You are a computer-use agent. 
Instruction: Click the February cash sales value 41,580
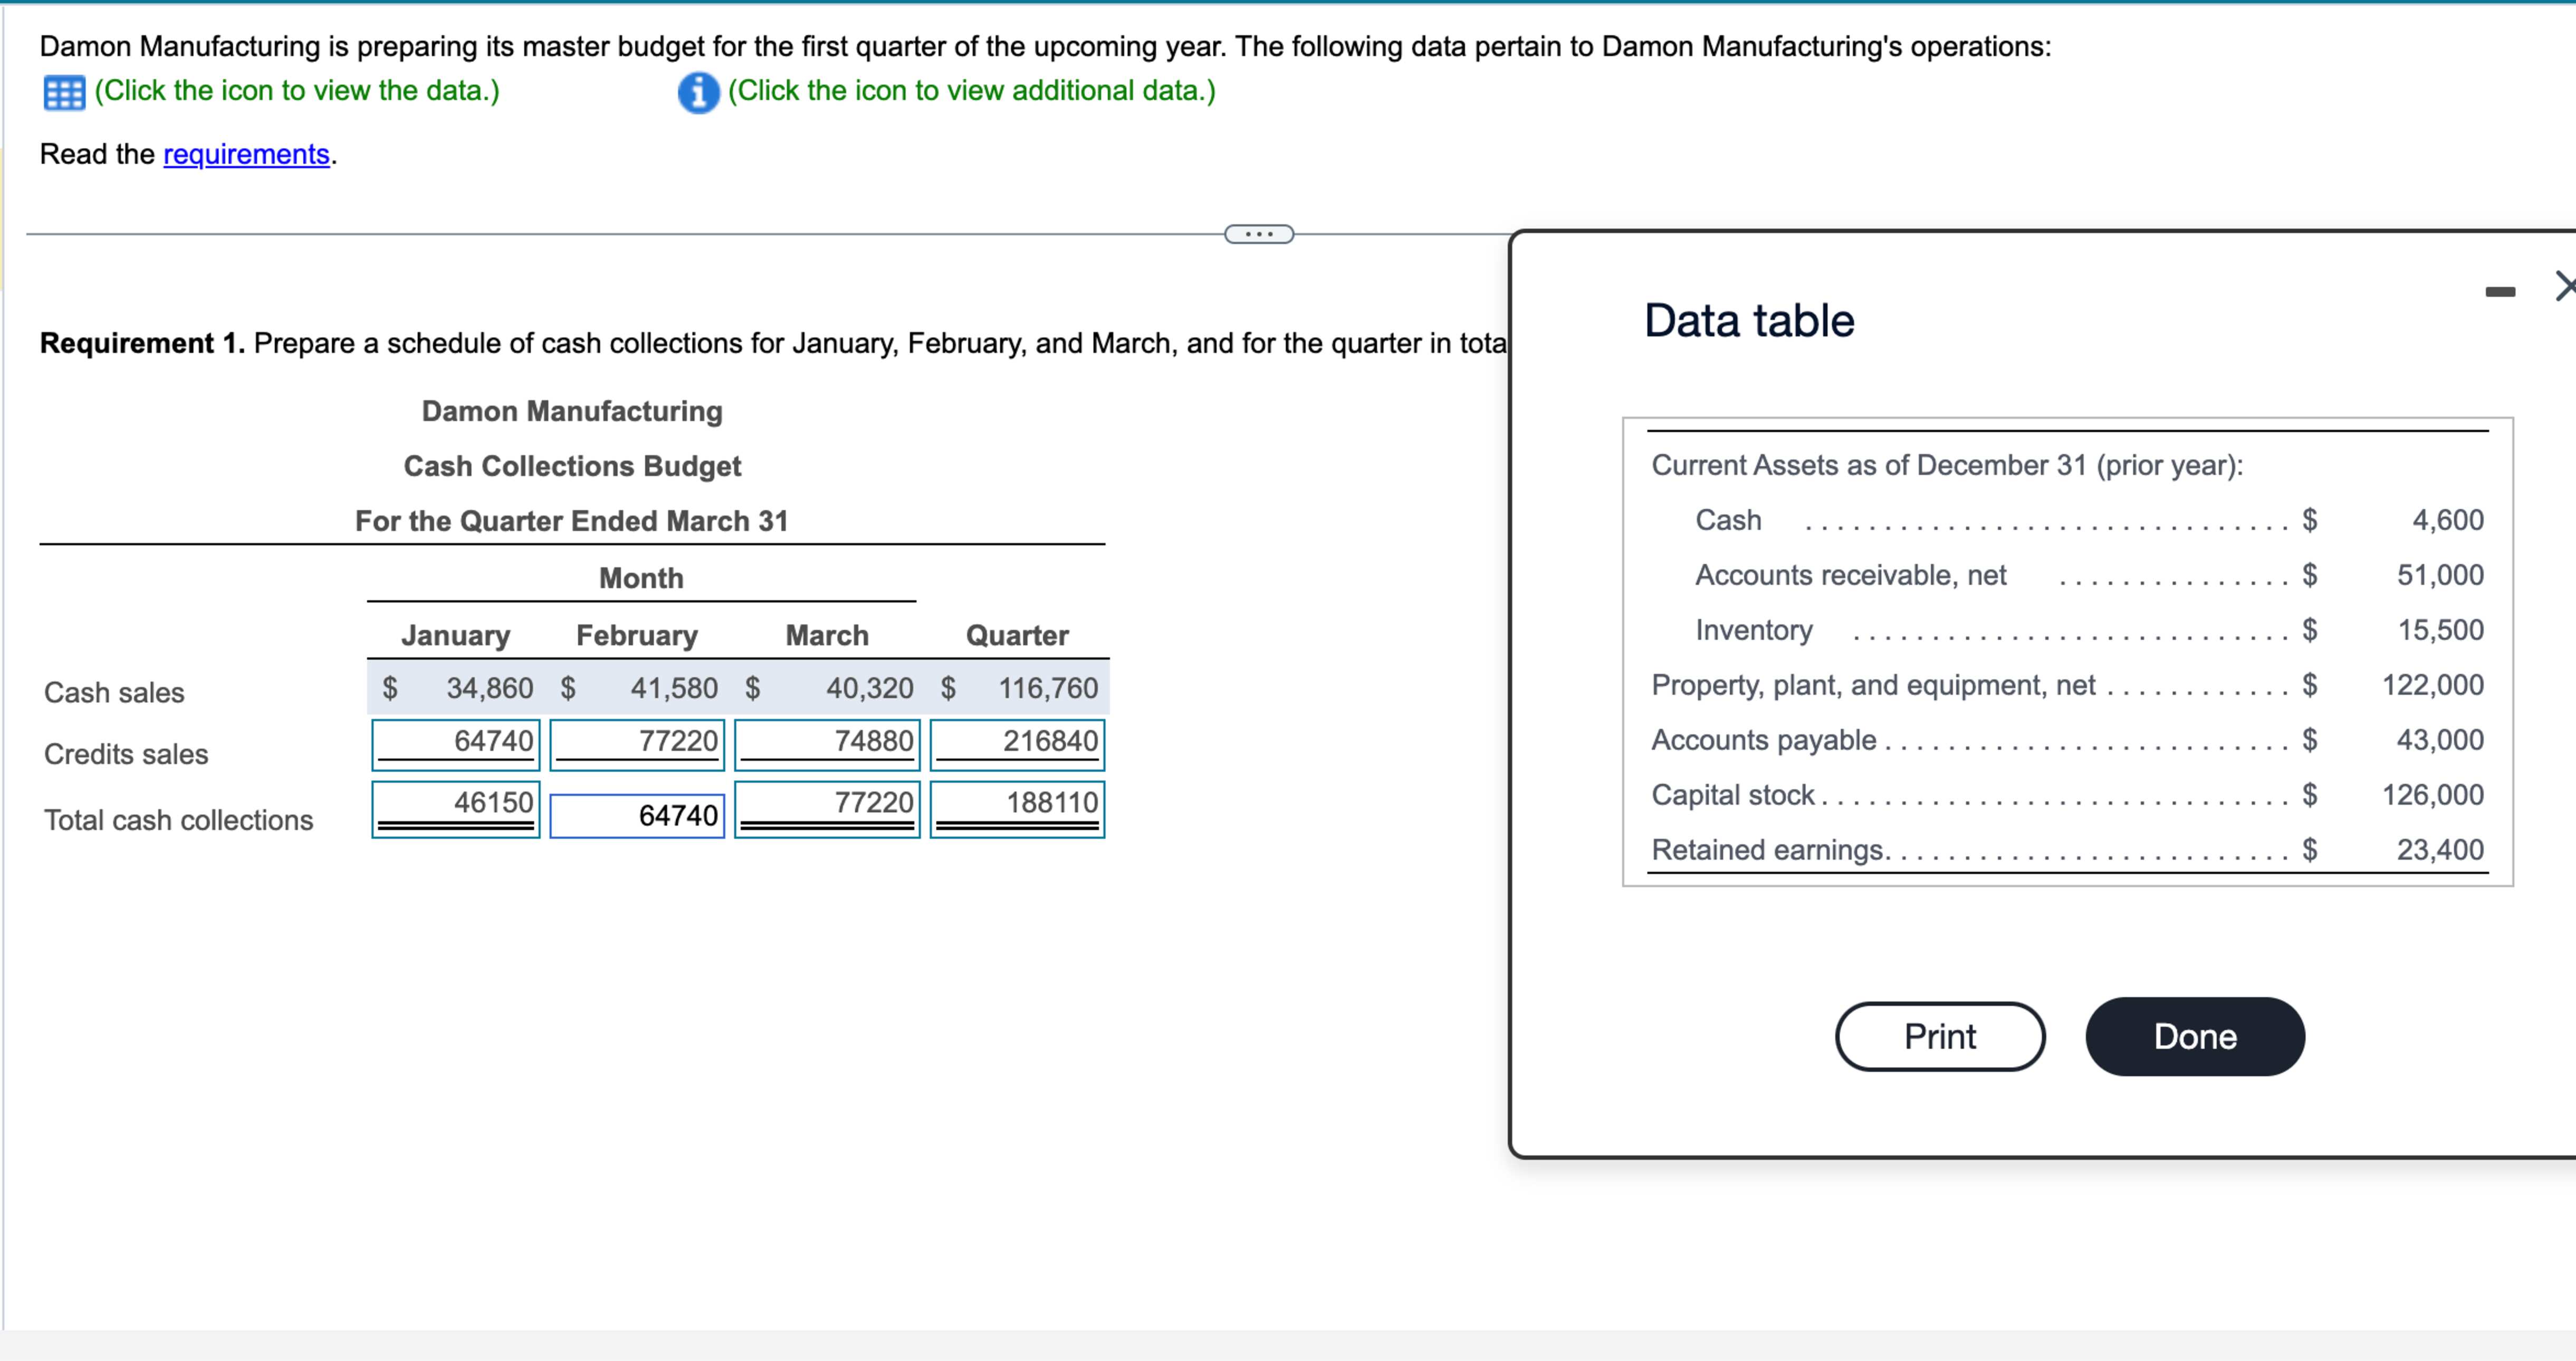point(674,688)
